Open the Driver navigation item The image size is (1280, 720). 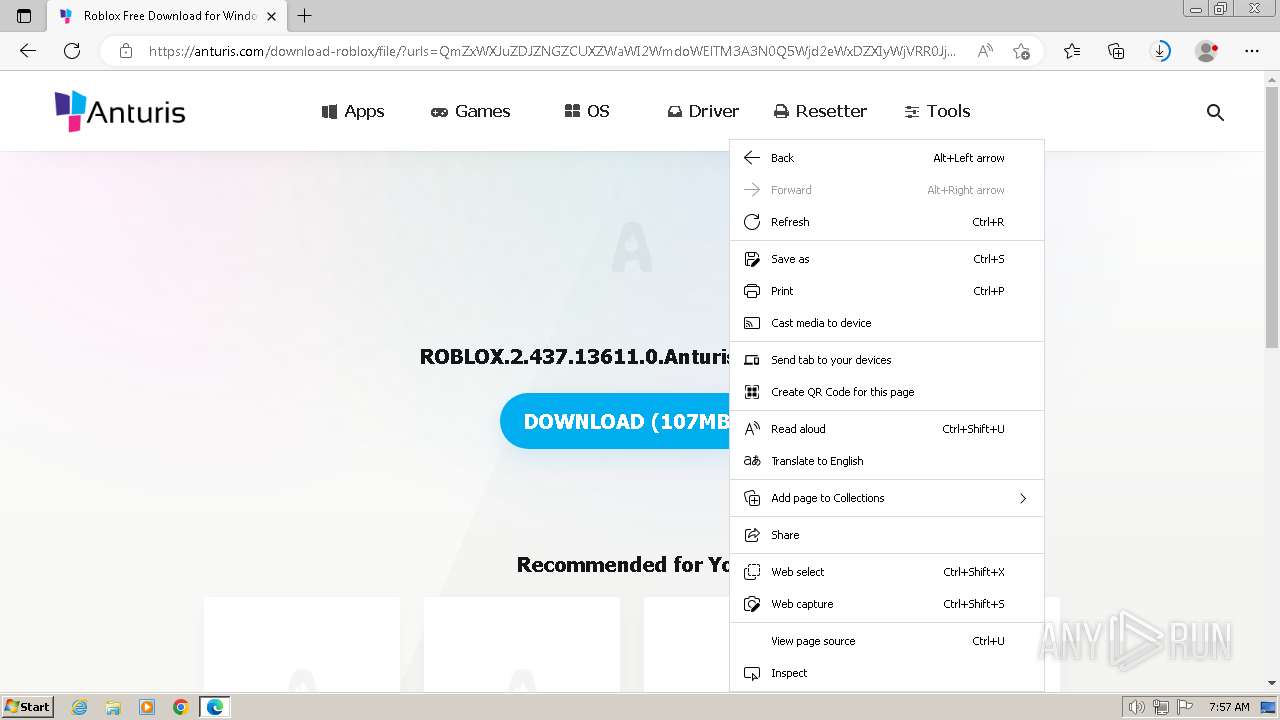click(703, 111)
